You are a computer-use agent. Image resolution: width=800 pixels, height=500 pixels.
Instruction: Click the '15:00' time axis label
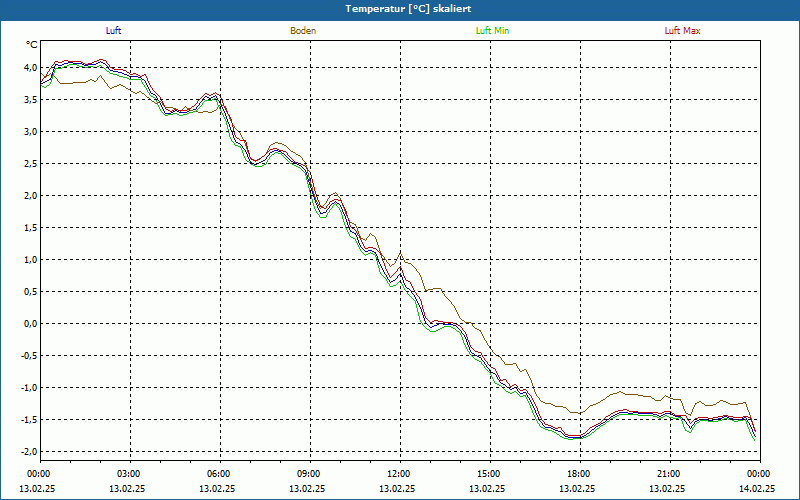tap(490, 474)
